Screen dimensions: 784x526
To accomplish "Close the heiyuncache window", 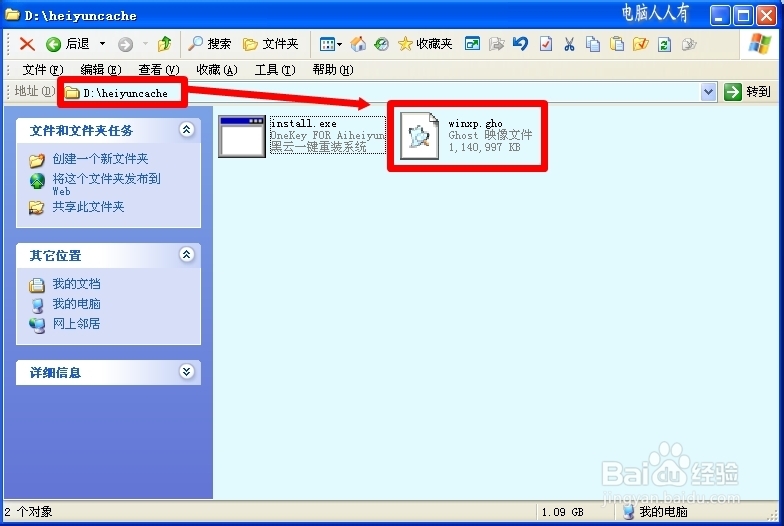I will [x=766, y=16].
